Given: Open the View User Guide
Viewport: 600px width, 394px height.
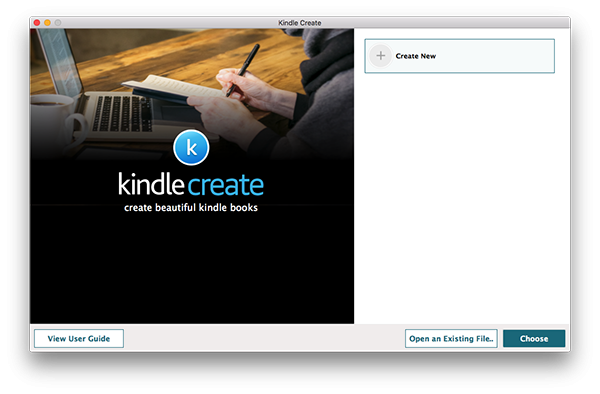Looking at the screenshot, I should coord(79,339).
